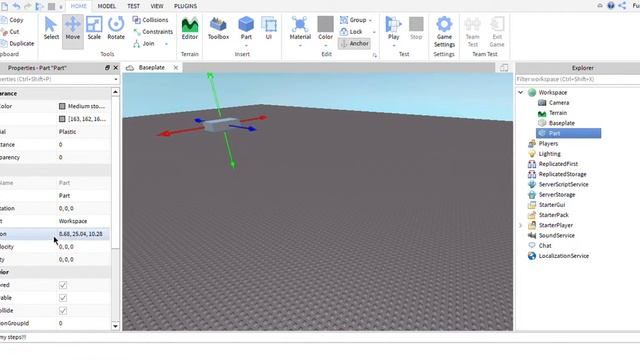Open the Terrain Editor
640x360 pixels.
[190, 29]
